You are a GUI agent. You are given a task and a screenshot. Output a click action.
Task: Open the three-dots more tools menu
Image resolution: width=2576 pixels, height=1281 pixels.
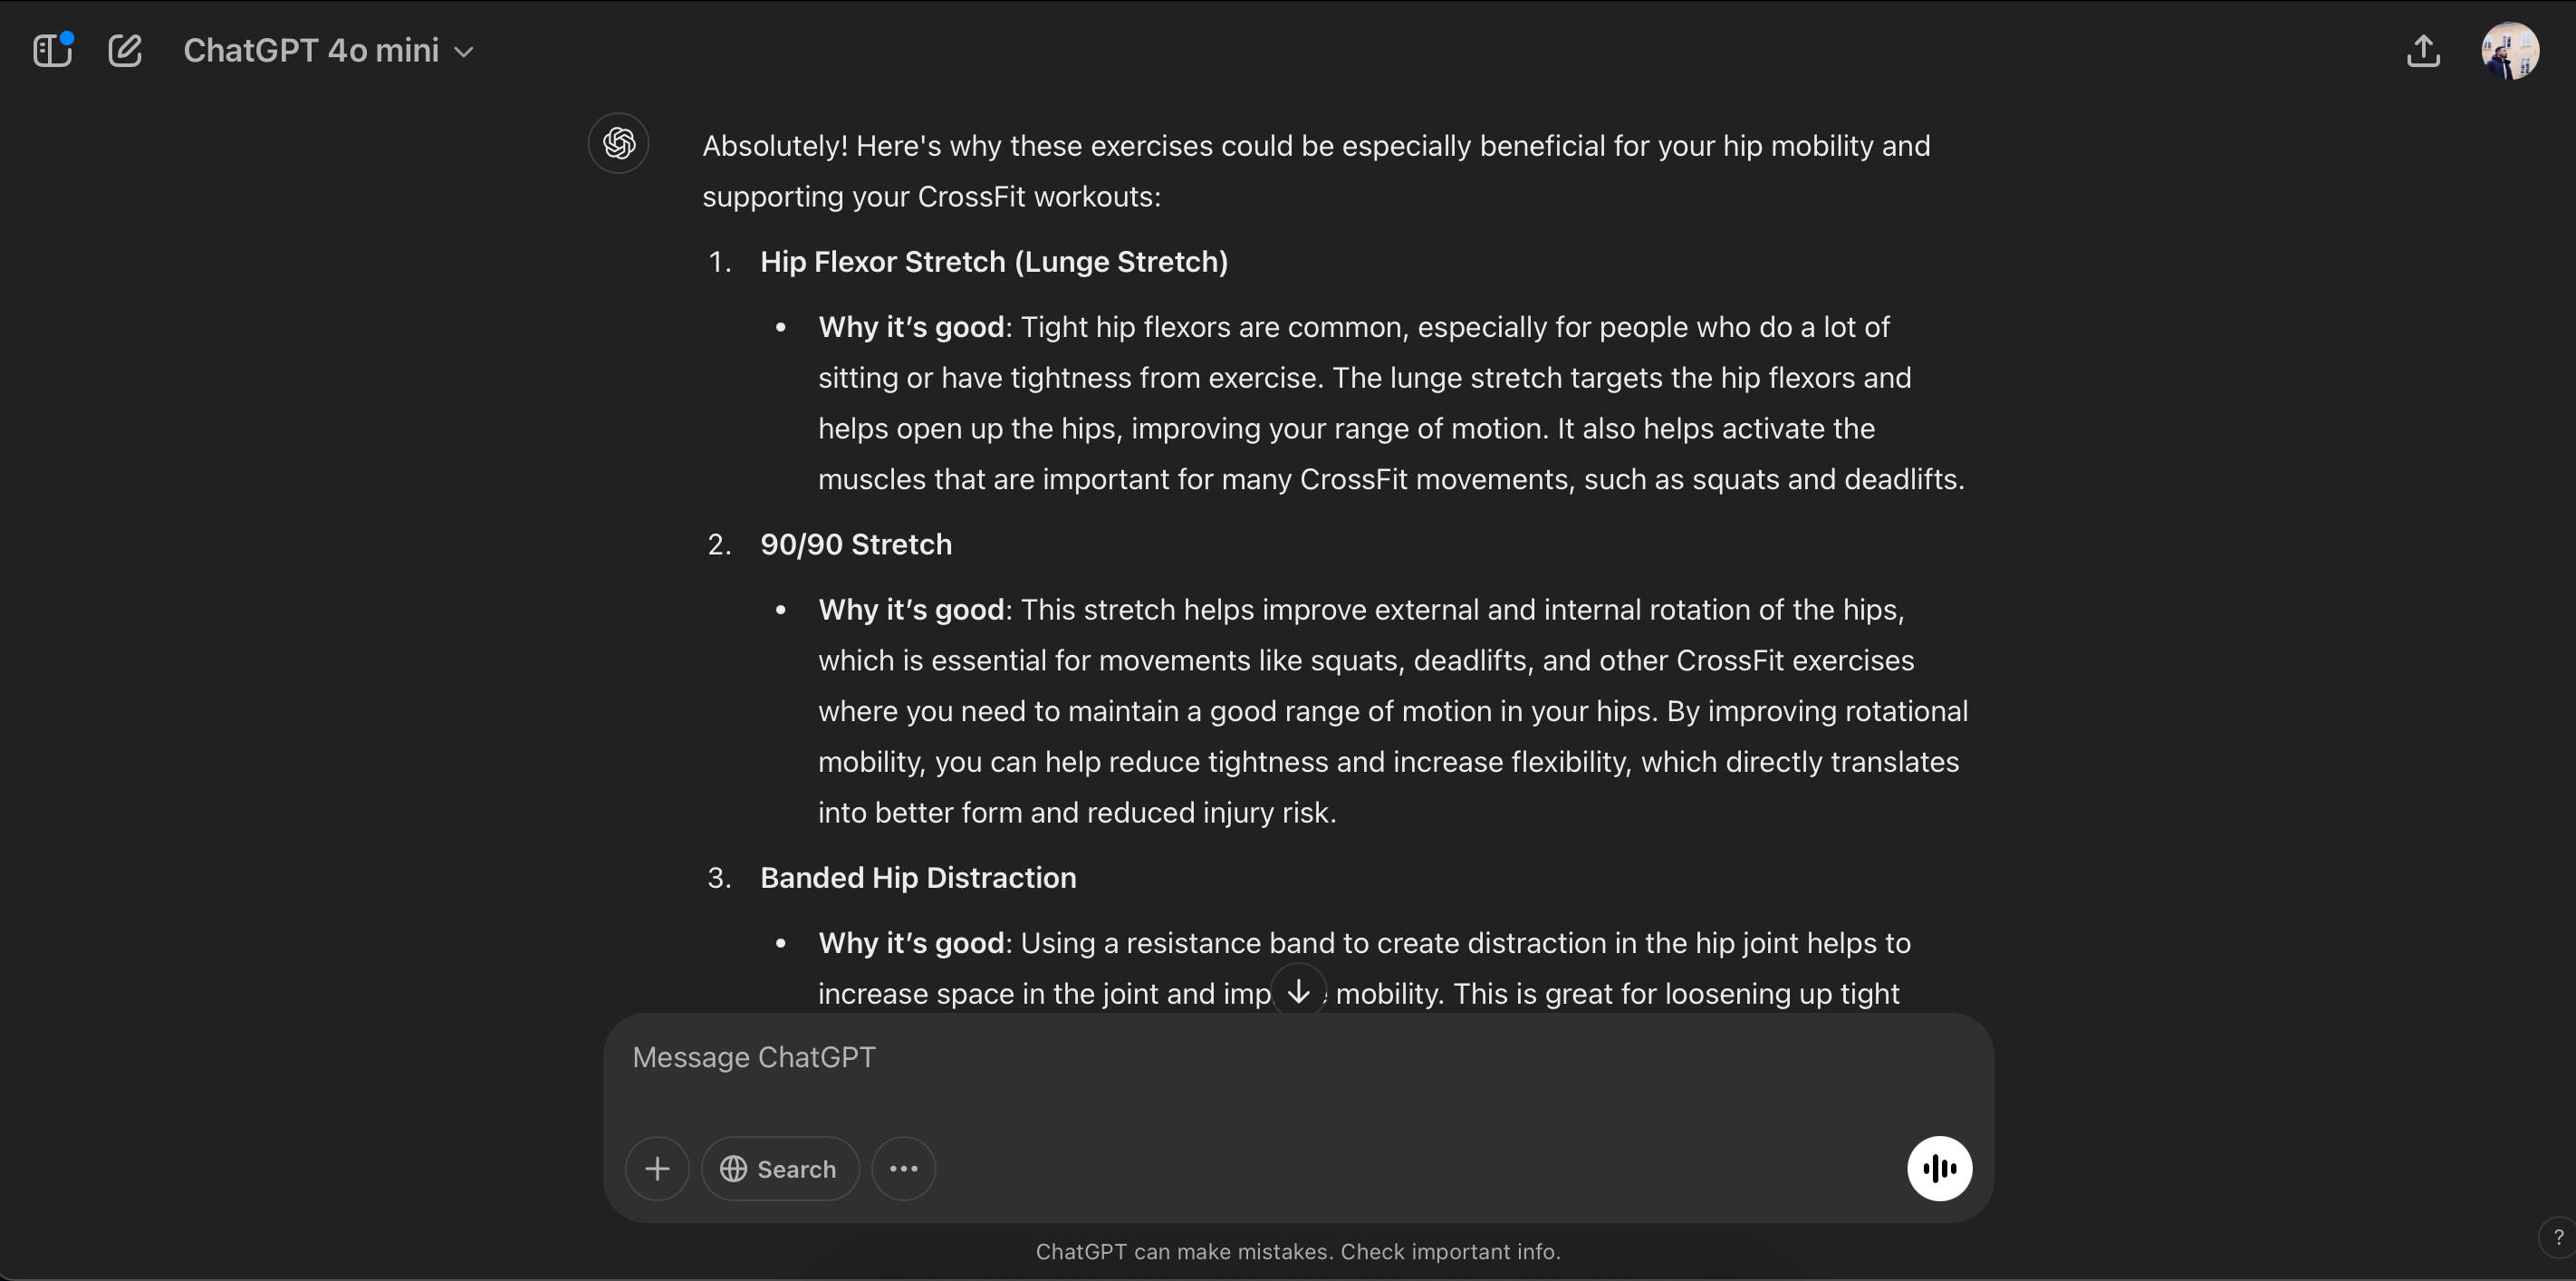[903, 1168]
